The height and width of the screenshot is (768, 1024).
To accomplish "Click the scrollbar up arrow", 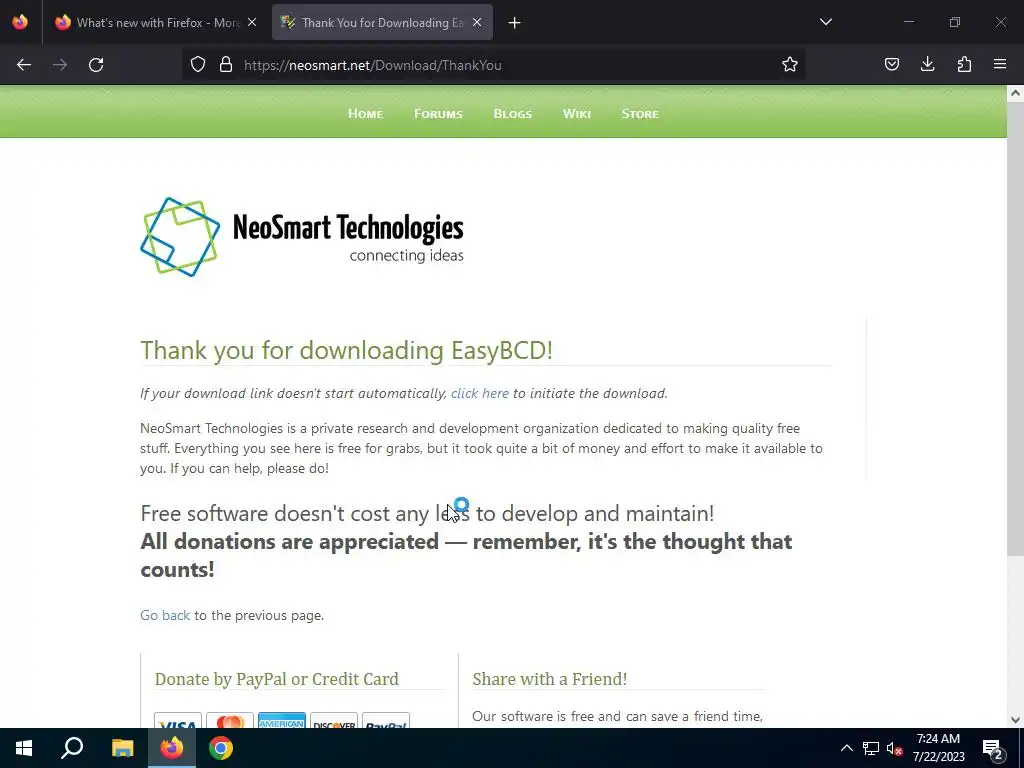I will [1016, 93].
